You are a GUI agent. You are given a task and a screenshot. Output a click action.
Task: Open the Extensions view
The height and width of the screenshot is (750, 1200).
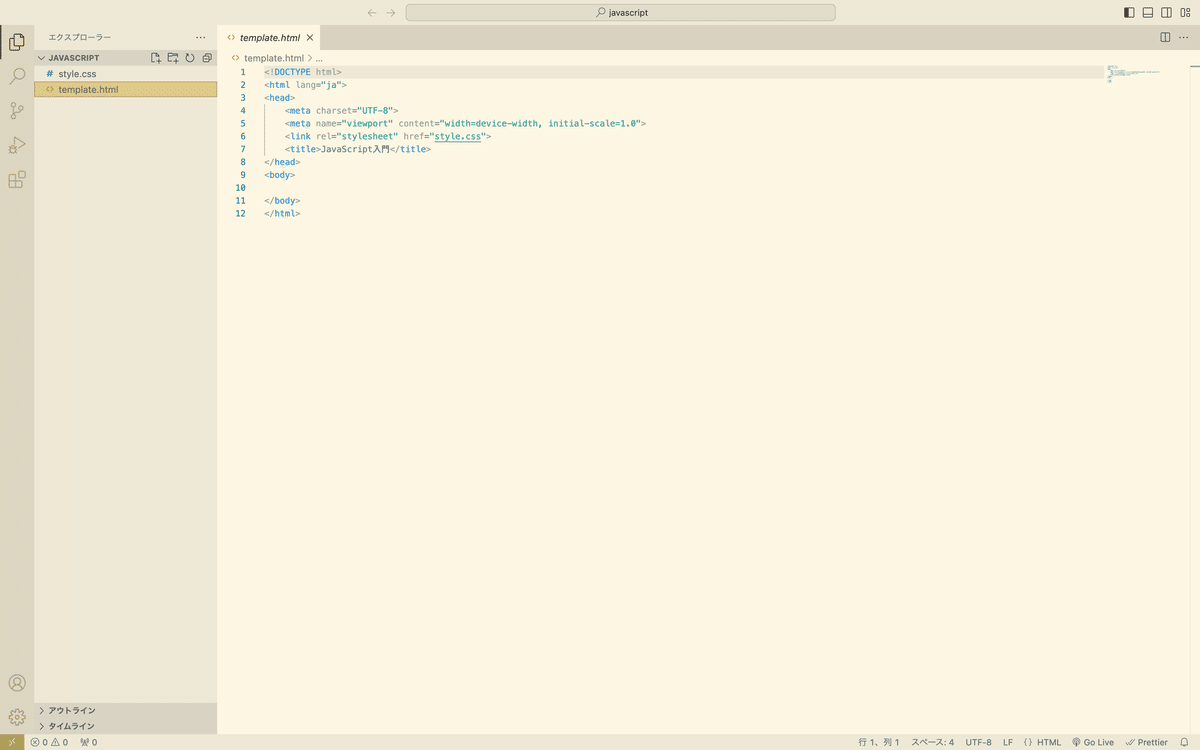pos(17,180)
